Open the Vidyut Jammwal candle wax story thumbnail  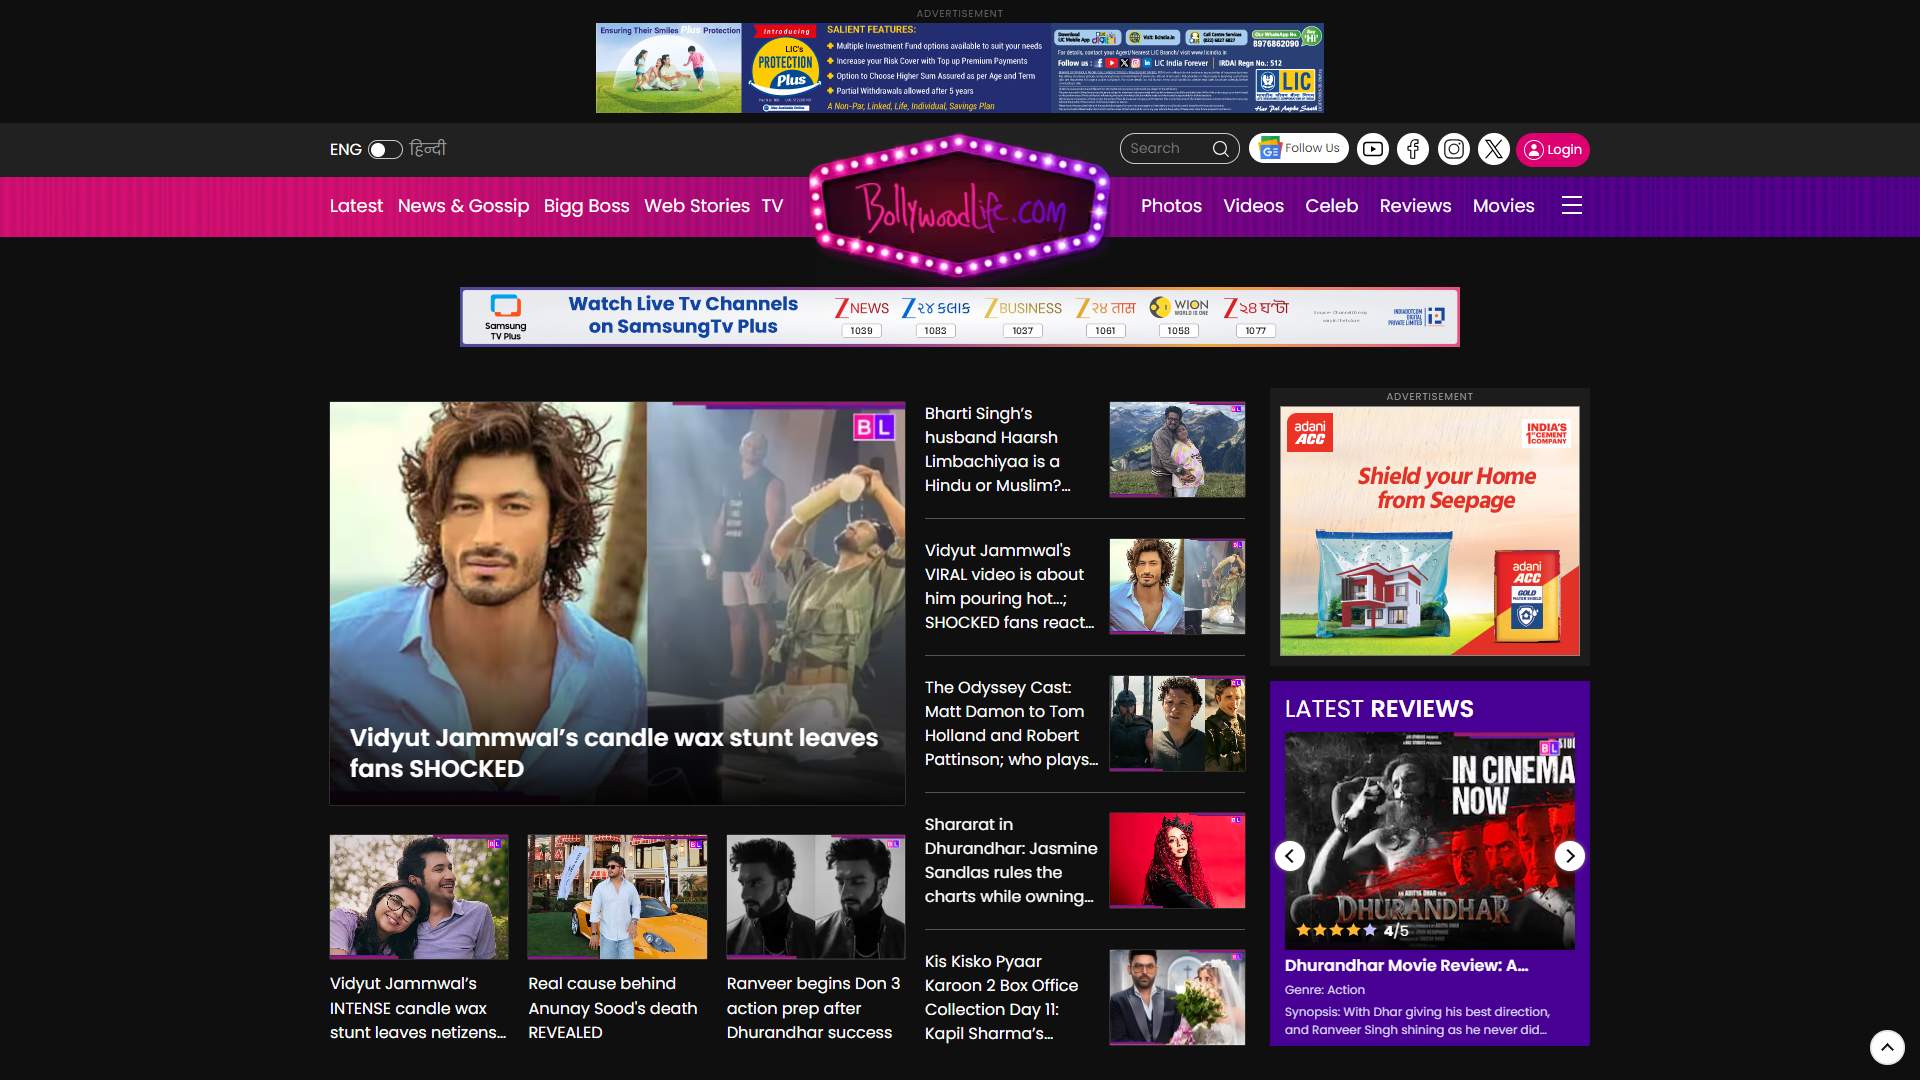616,602
